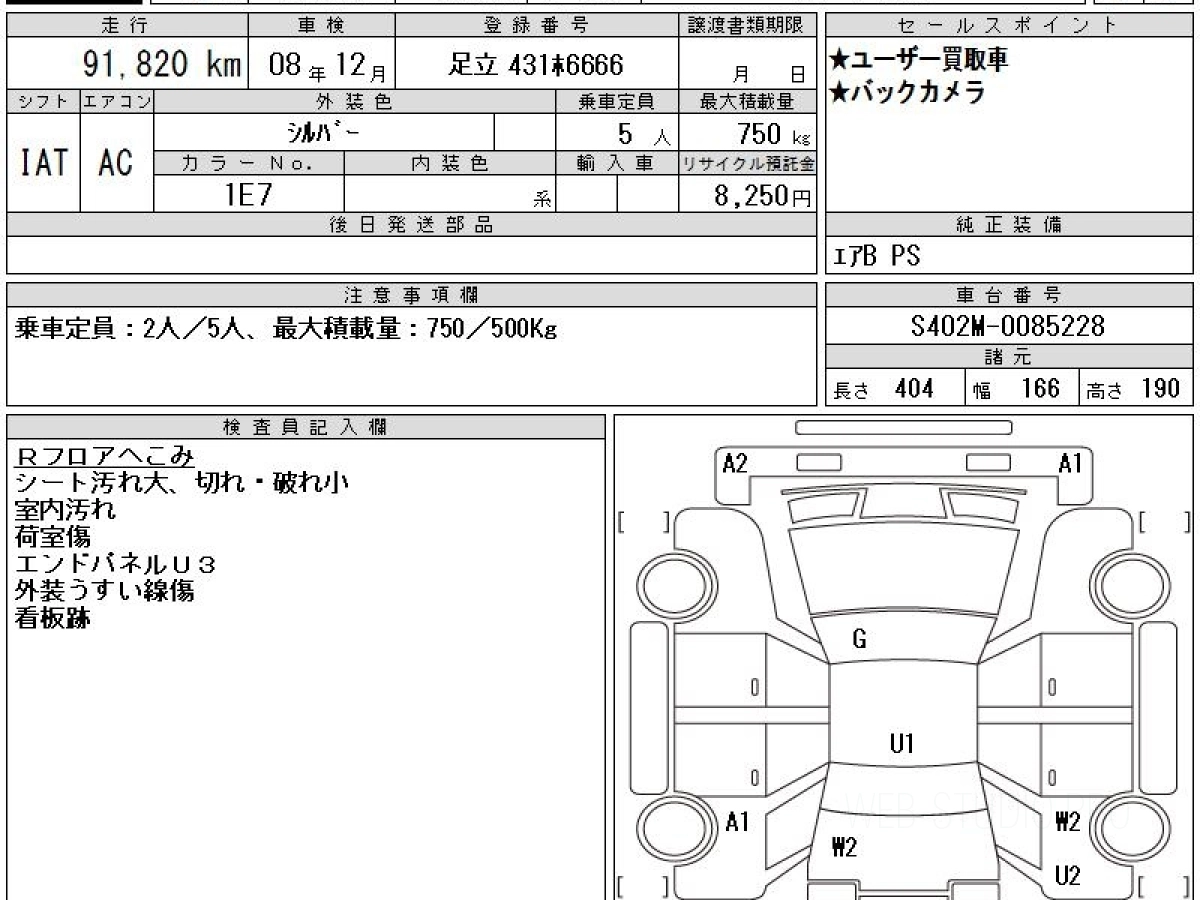Image resolution: width=1200 pixels, height=900 pixels.
Task: Click the 純正装備 header
Action: (1009, 225)
